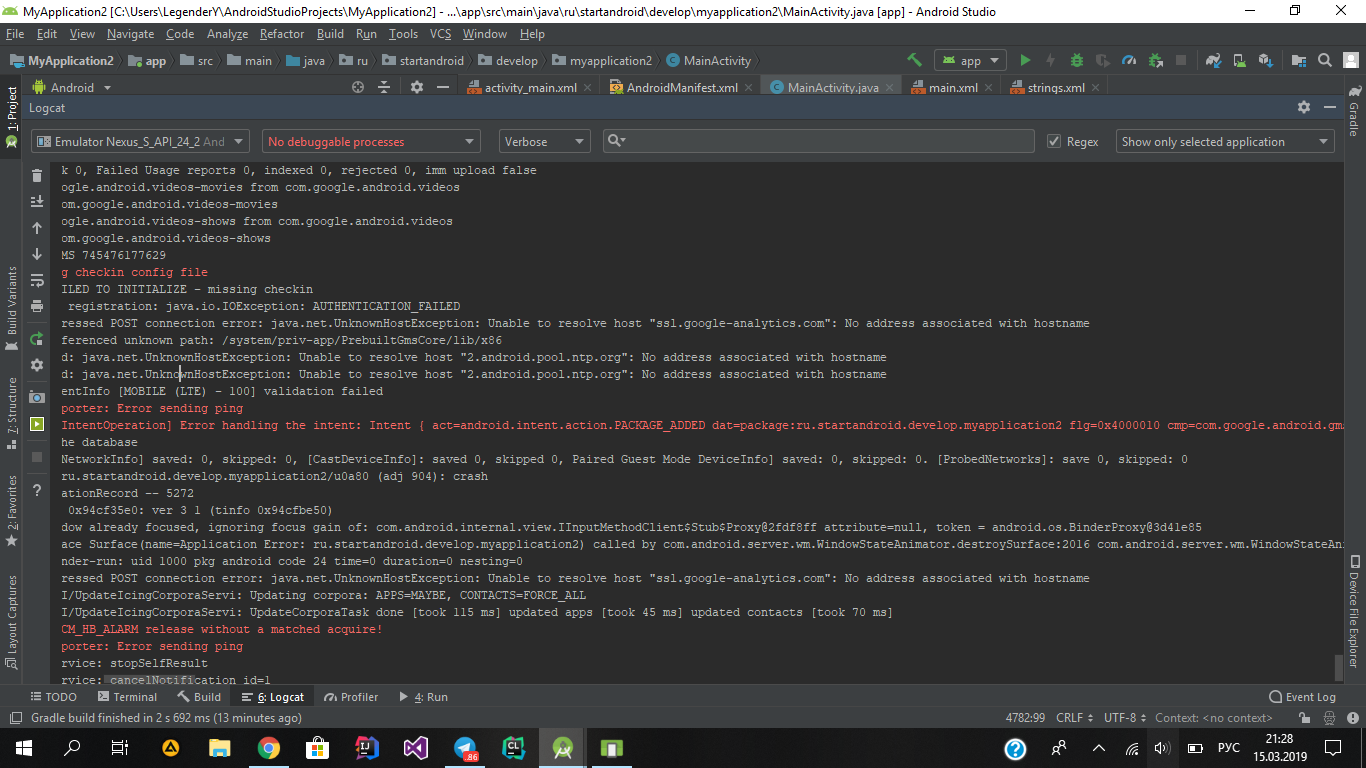1366x768 pixels.
Task: Open AVD Manager icon in toolbar
Action: pos(1240,60)
